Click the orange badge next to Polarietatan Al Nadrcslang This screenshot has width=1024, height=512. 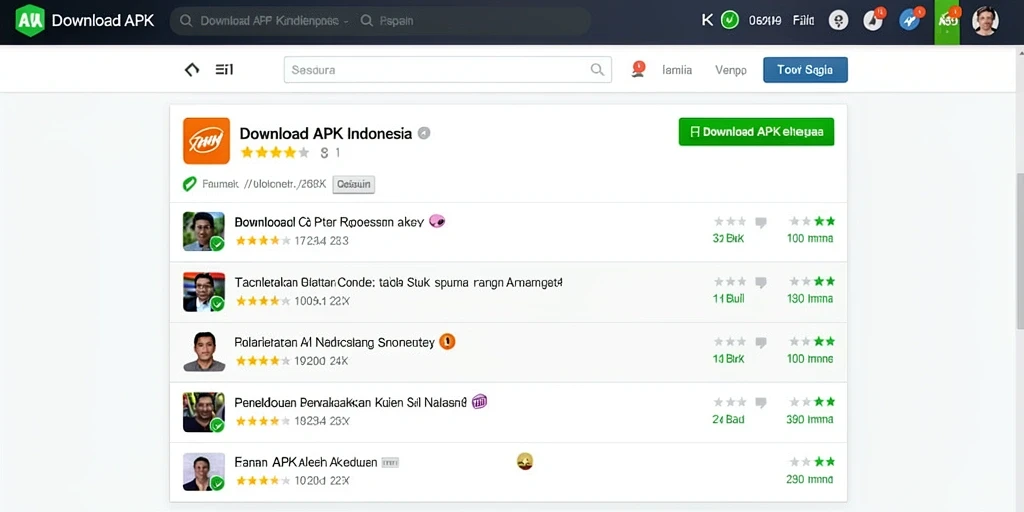(447, 341)
